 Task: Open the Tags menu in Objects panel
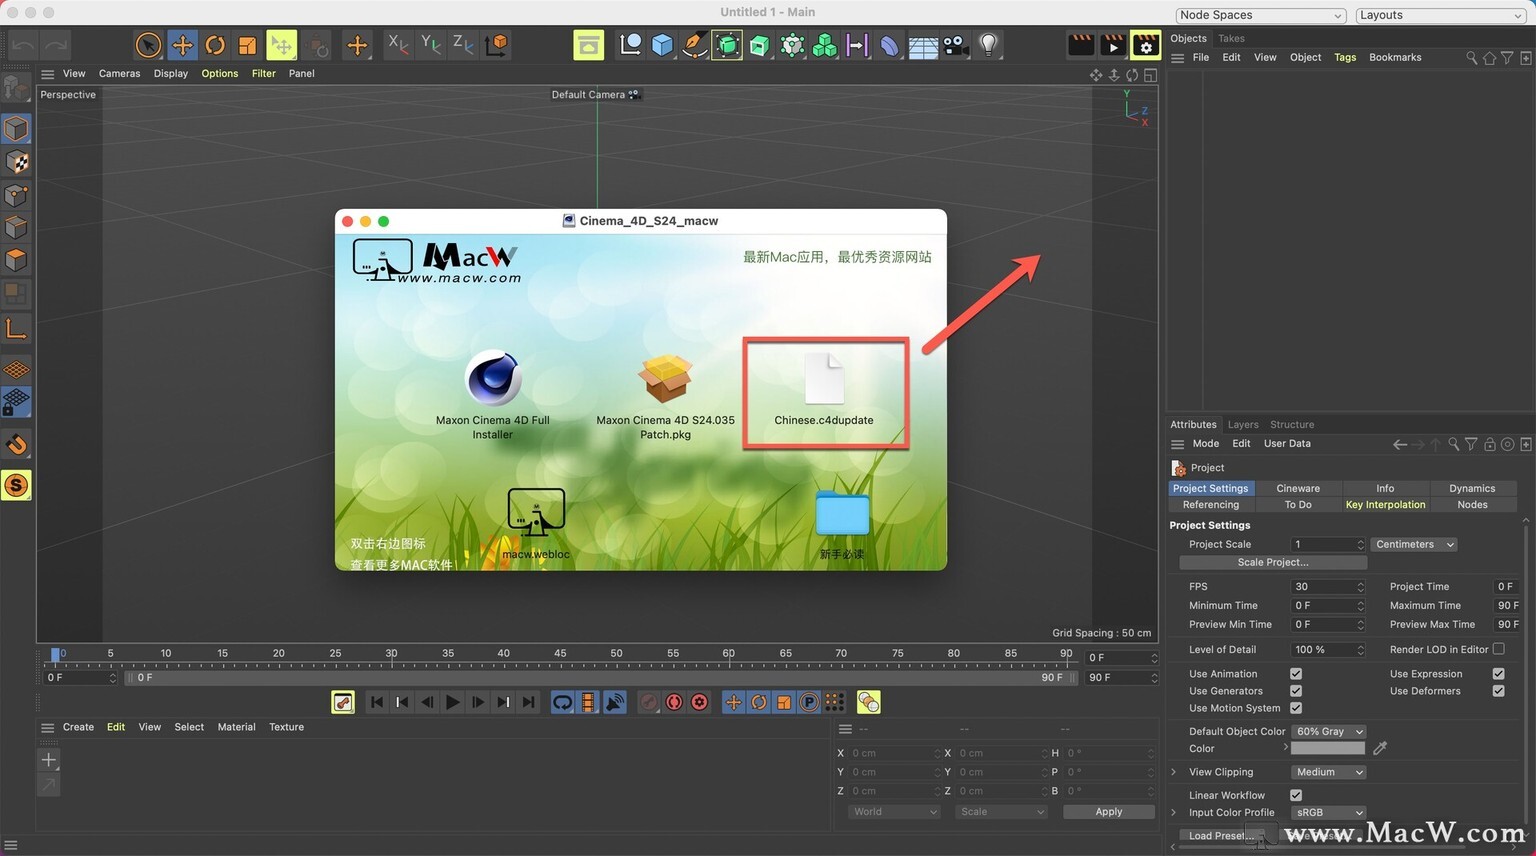(1345, 58)
